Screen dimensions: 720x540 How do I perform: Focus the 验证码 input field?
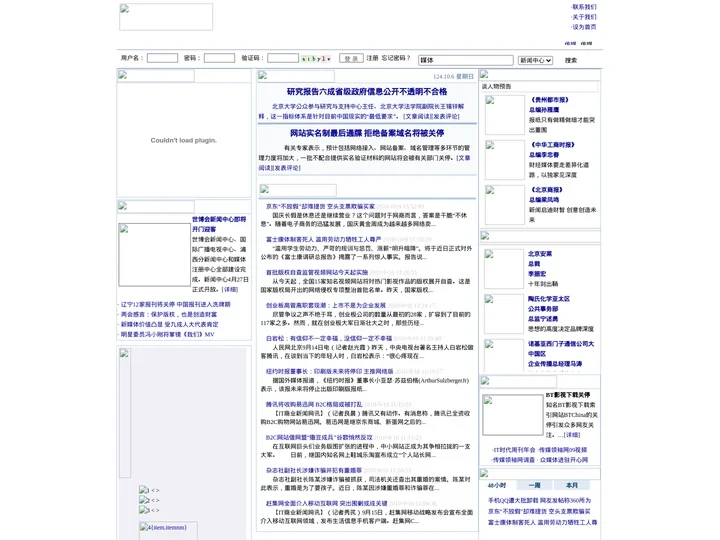(x=283, y=58)
